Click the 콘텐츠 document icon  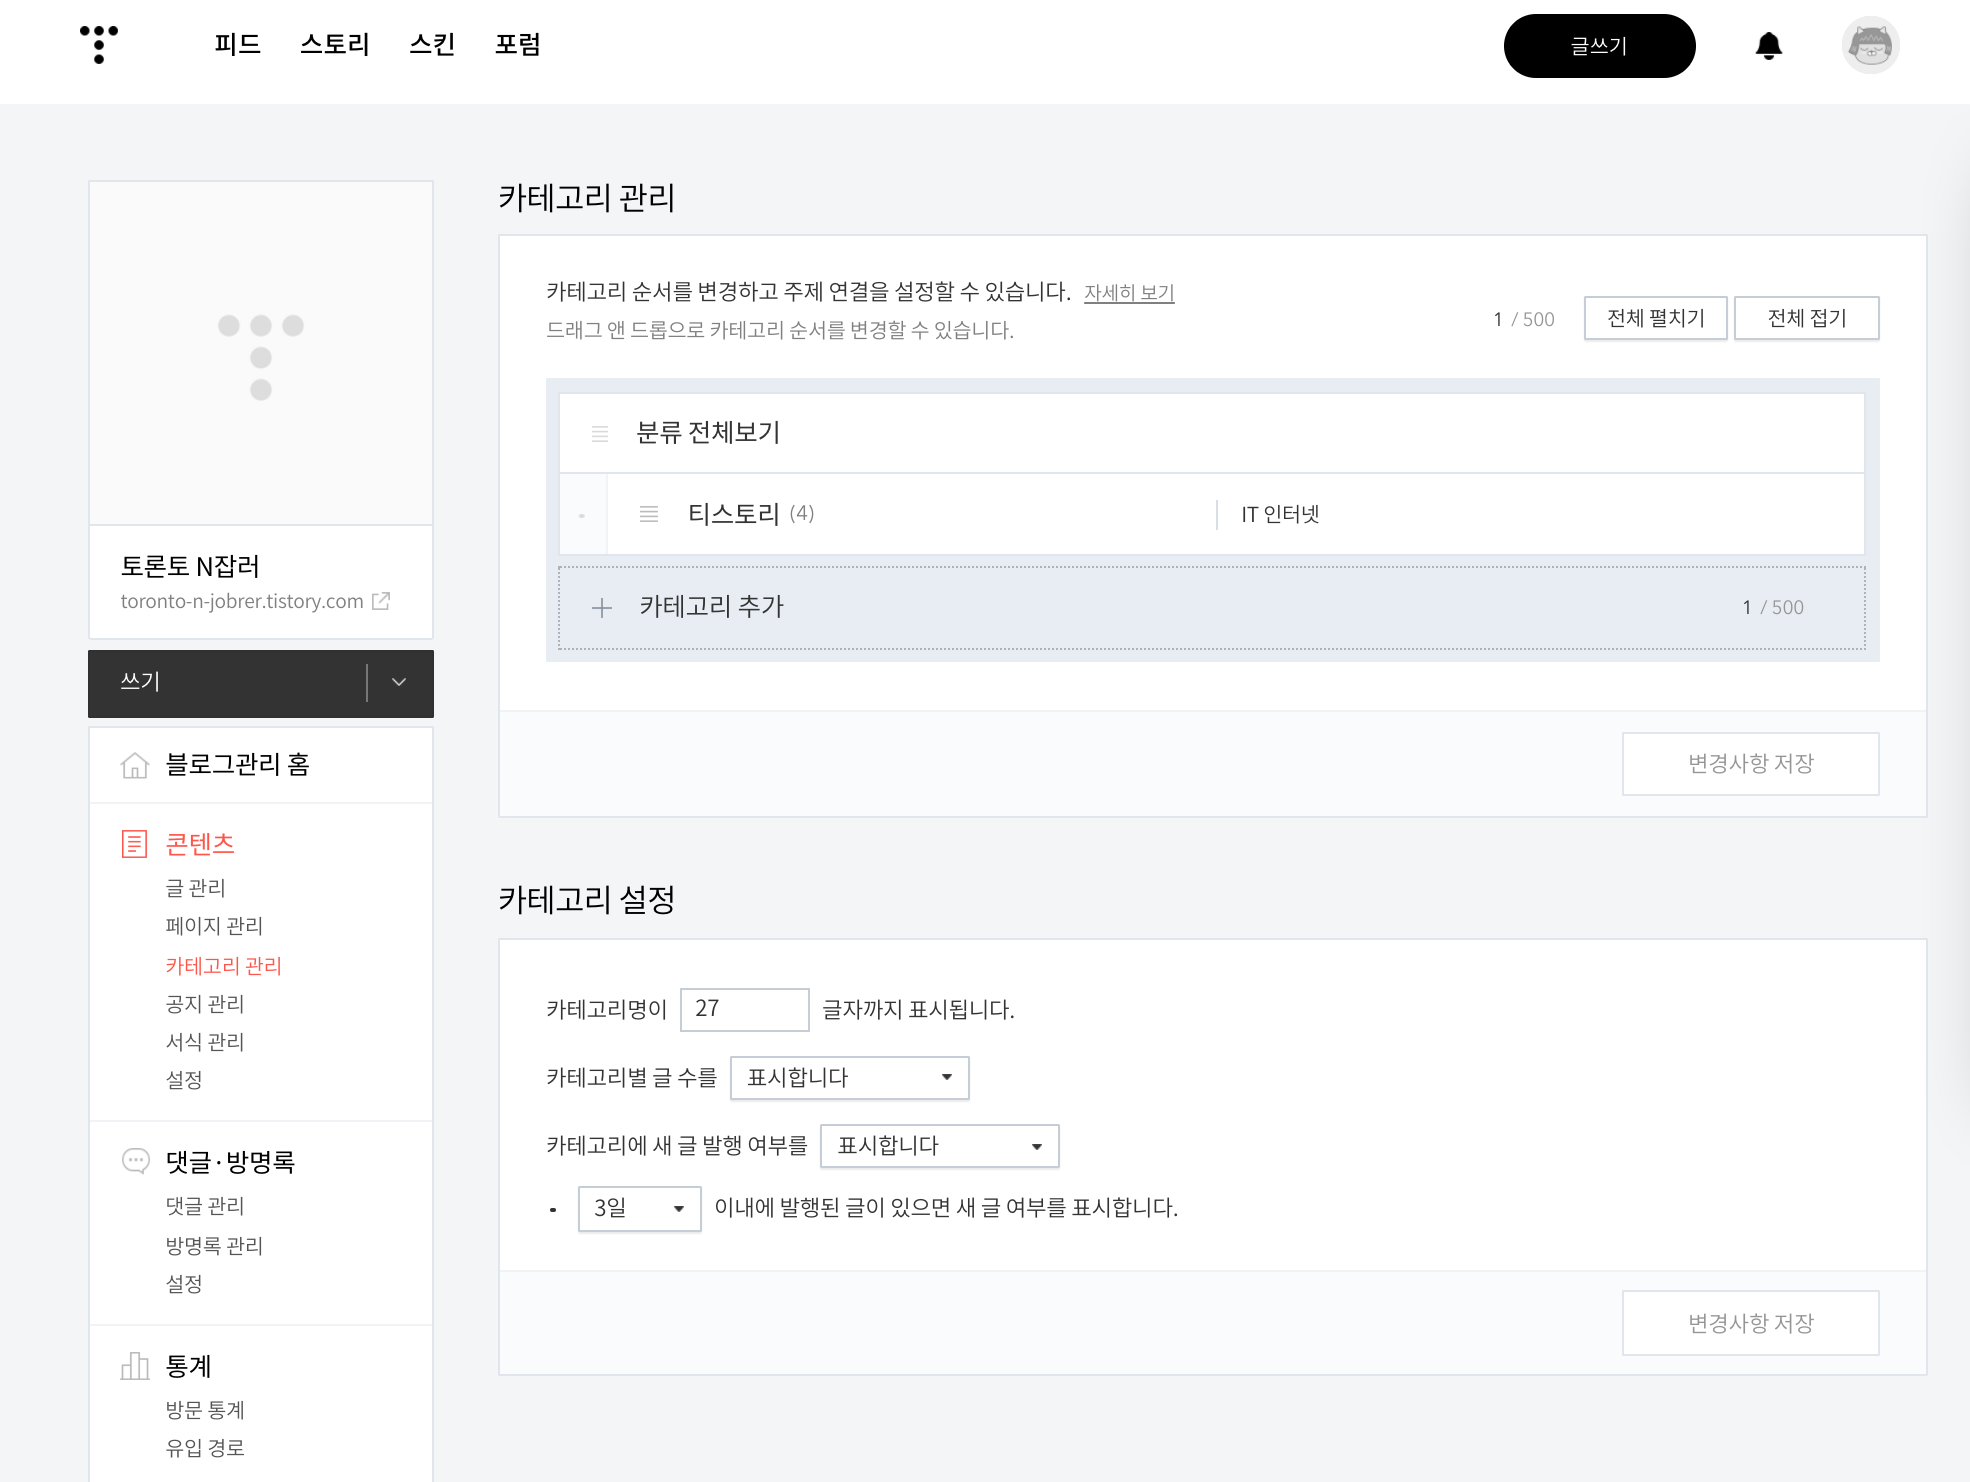click(135, 844)
